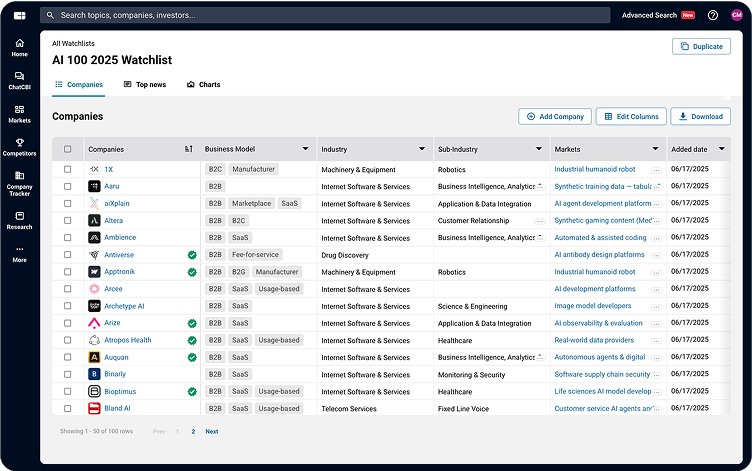Check the box for the Aaru row
The height and width of the screenshot is (471, 752).
(68, 186)
